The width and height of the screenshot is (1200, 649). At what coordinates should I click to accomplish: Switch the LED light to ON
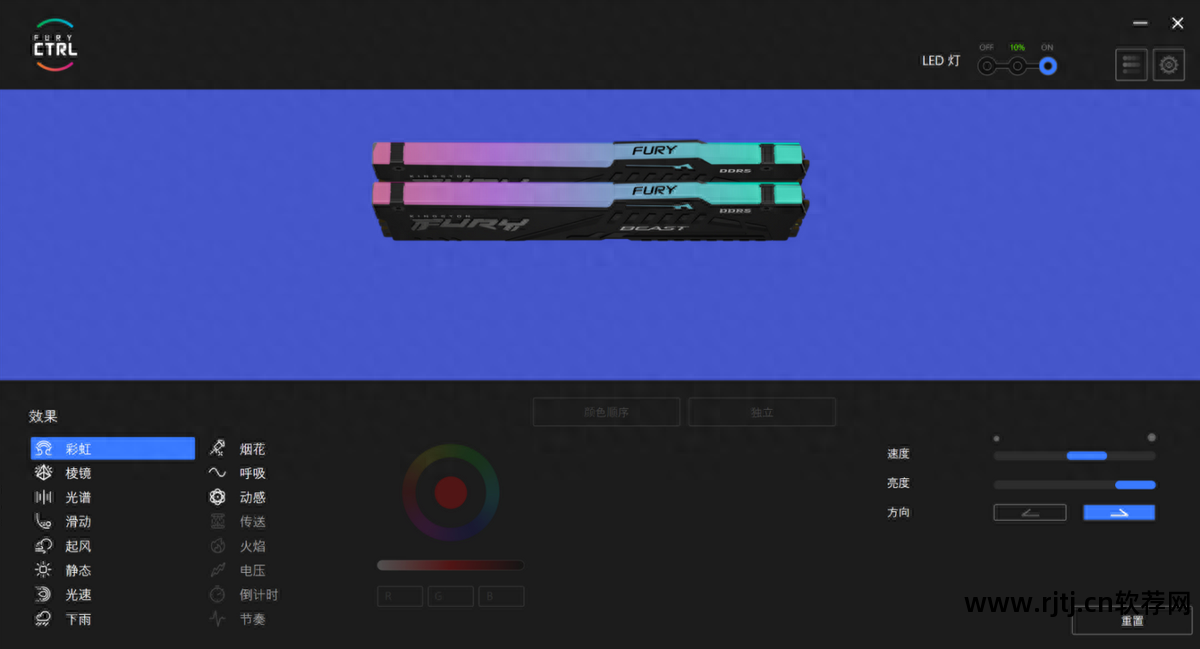(1048, 67)
